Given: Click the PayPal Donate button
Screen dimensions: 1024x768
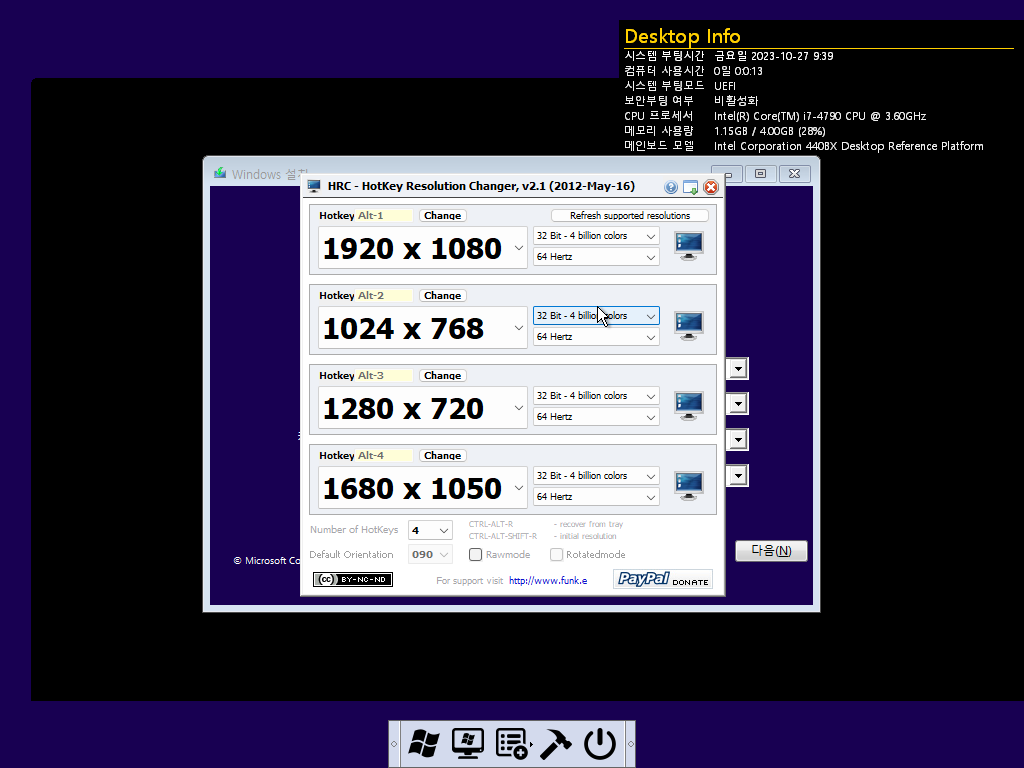Looking at the screenshot, I should tap(662, 579).
